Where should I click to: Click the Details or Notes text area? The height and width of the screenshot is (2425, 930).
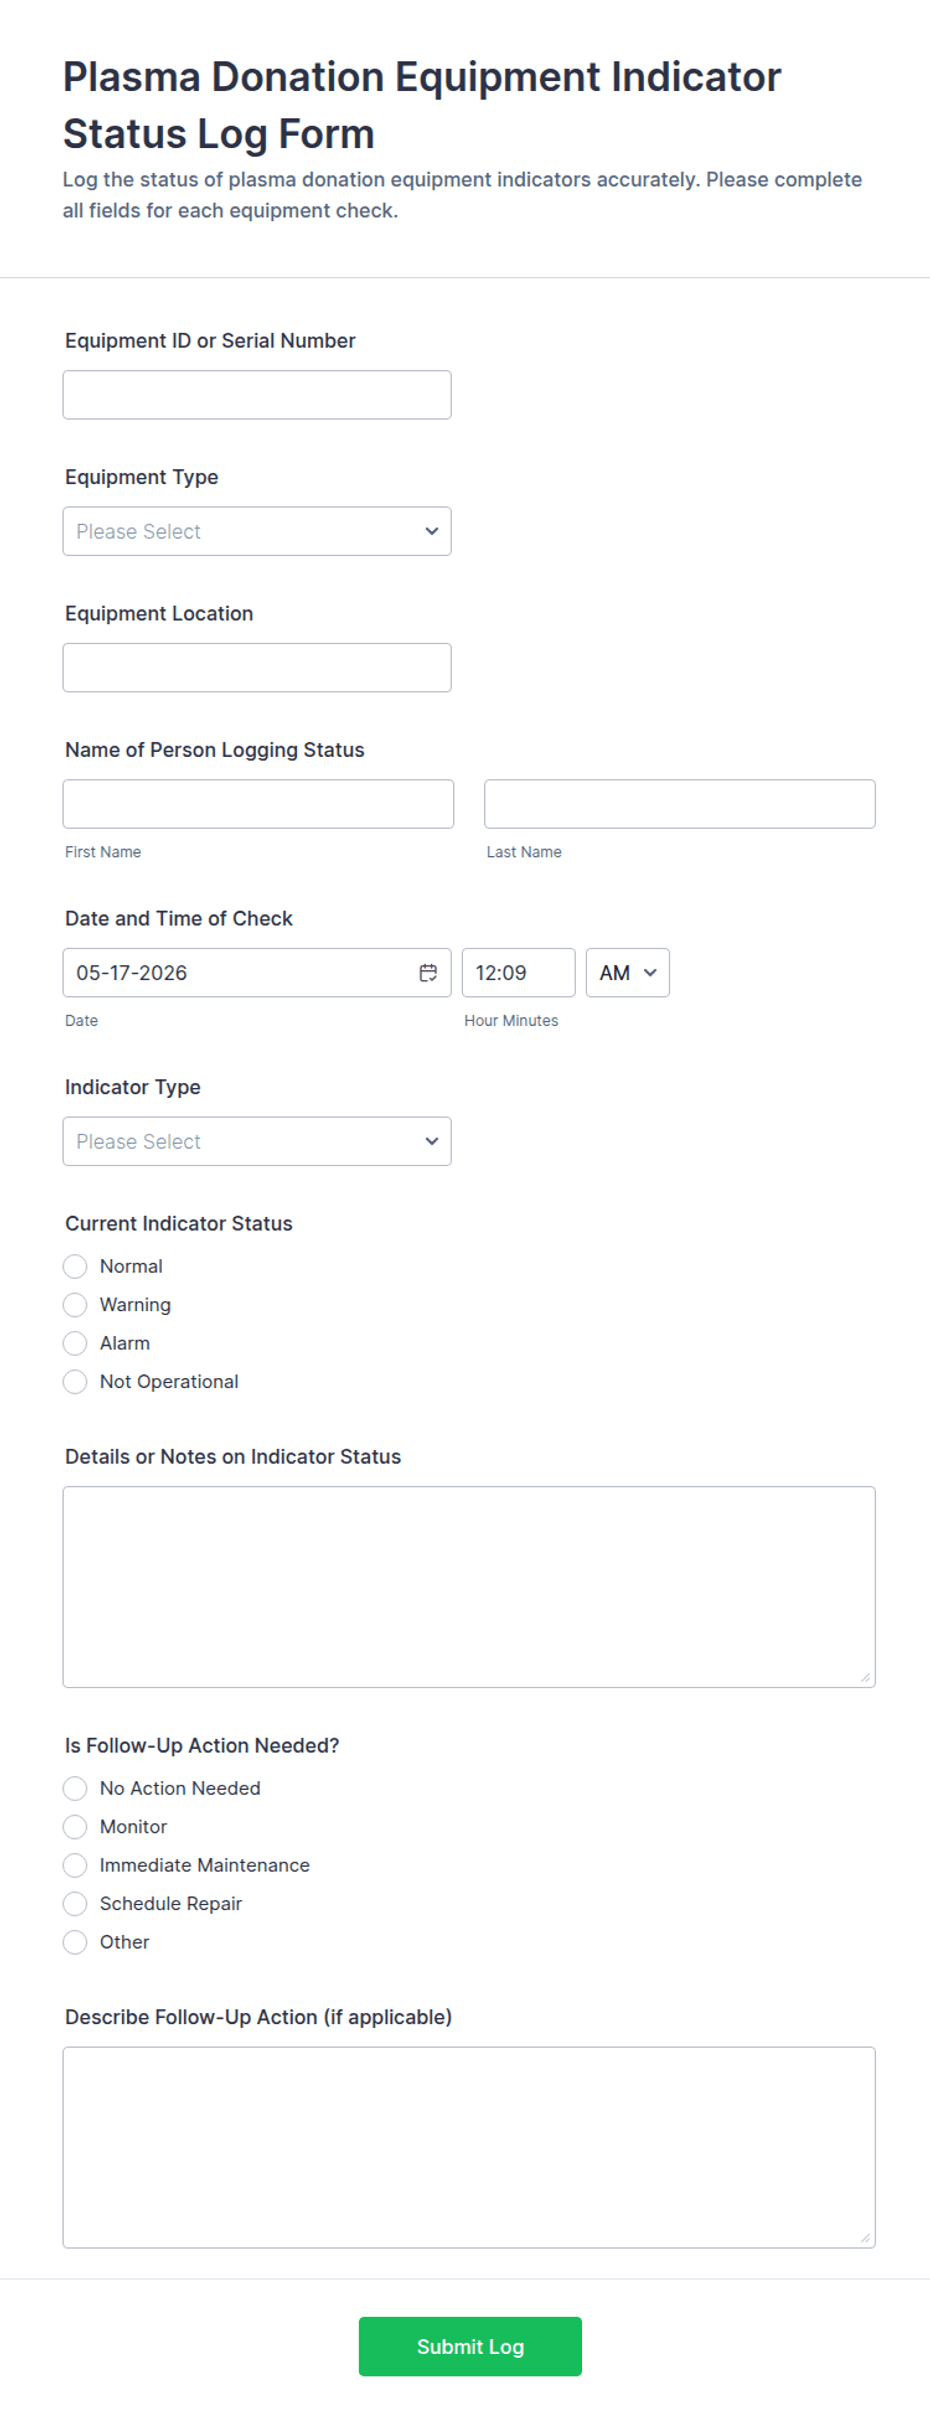(469, 1587)
